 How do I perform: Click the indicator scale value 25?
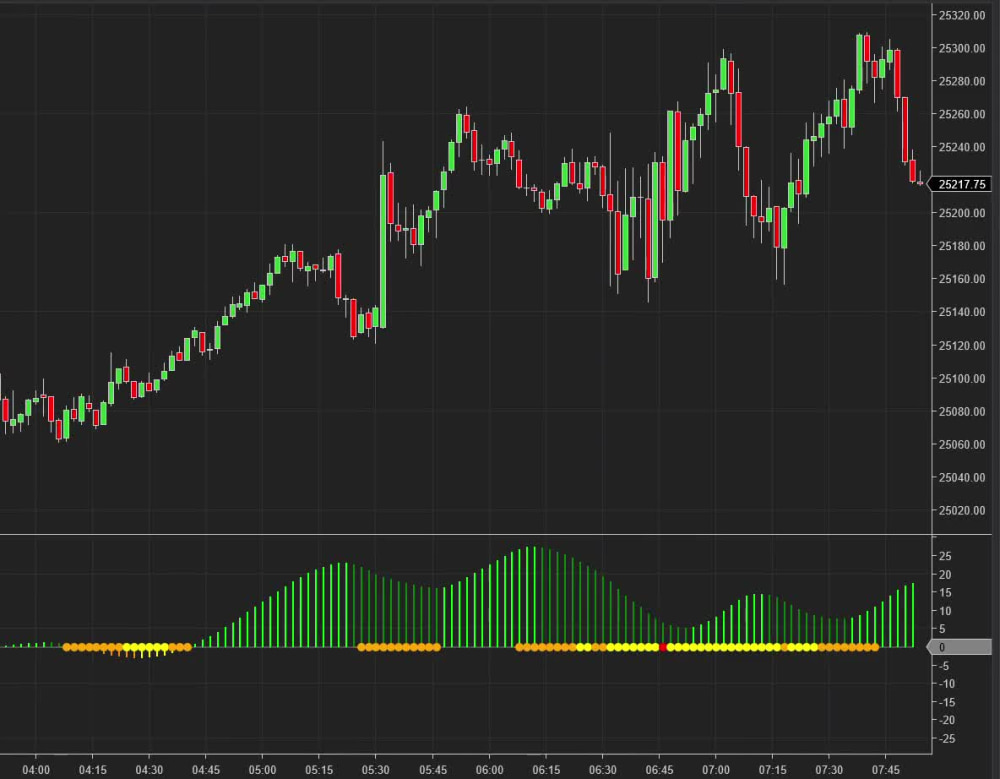tap(945, 556)
